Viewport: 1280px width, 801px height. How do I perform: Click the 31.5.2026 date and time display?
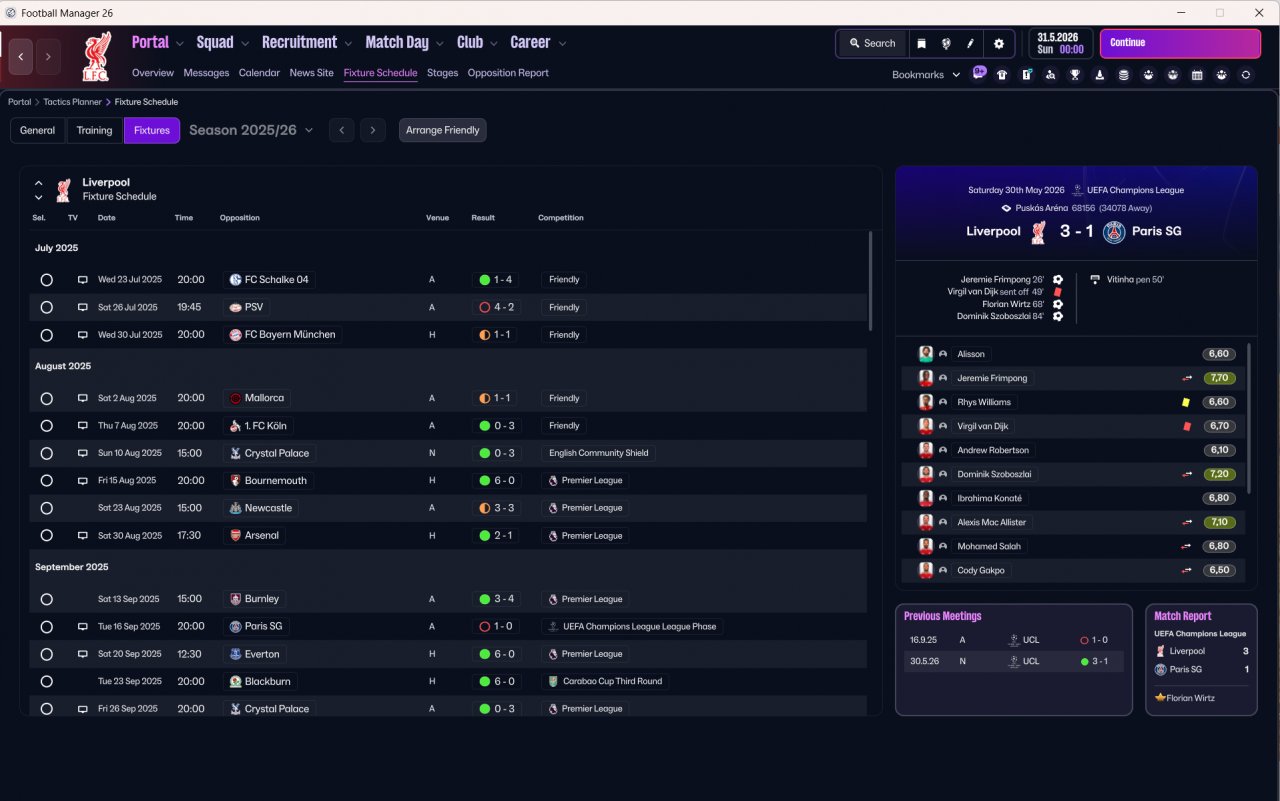pyautogui.click(x=1061, y=44)
